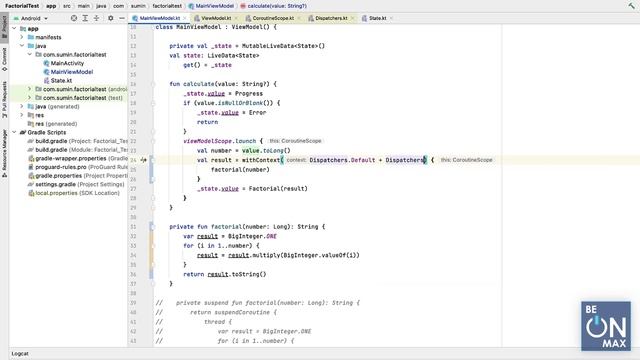
Task: Click the Expand All icon in Project panel
Action: (x=85, y=18)
